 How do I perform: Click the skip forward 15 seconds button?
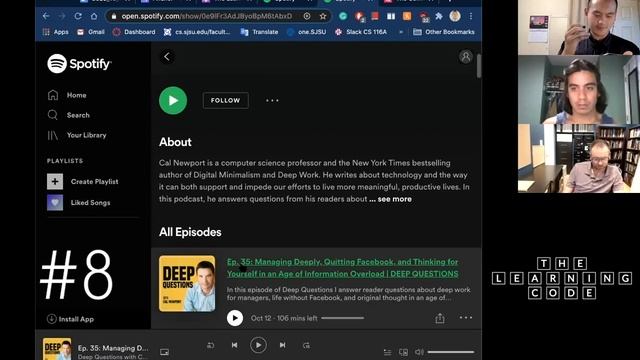[x=306, y=345]
